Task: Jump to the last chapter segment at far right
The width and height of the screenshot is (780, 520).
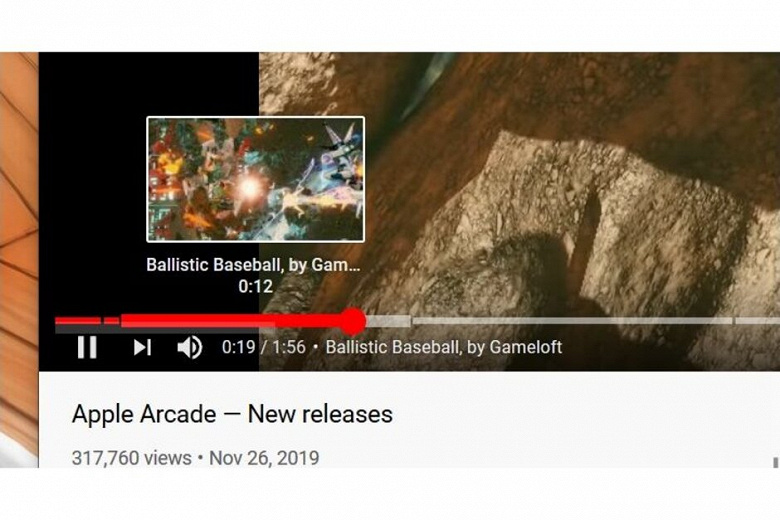Action: [757, 321]
